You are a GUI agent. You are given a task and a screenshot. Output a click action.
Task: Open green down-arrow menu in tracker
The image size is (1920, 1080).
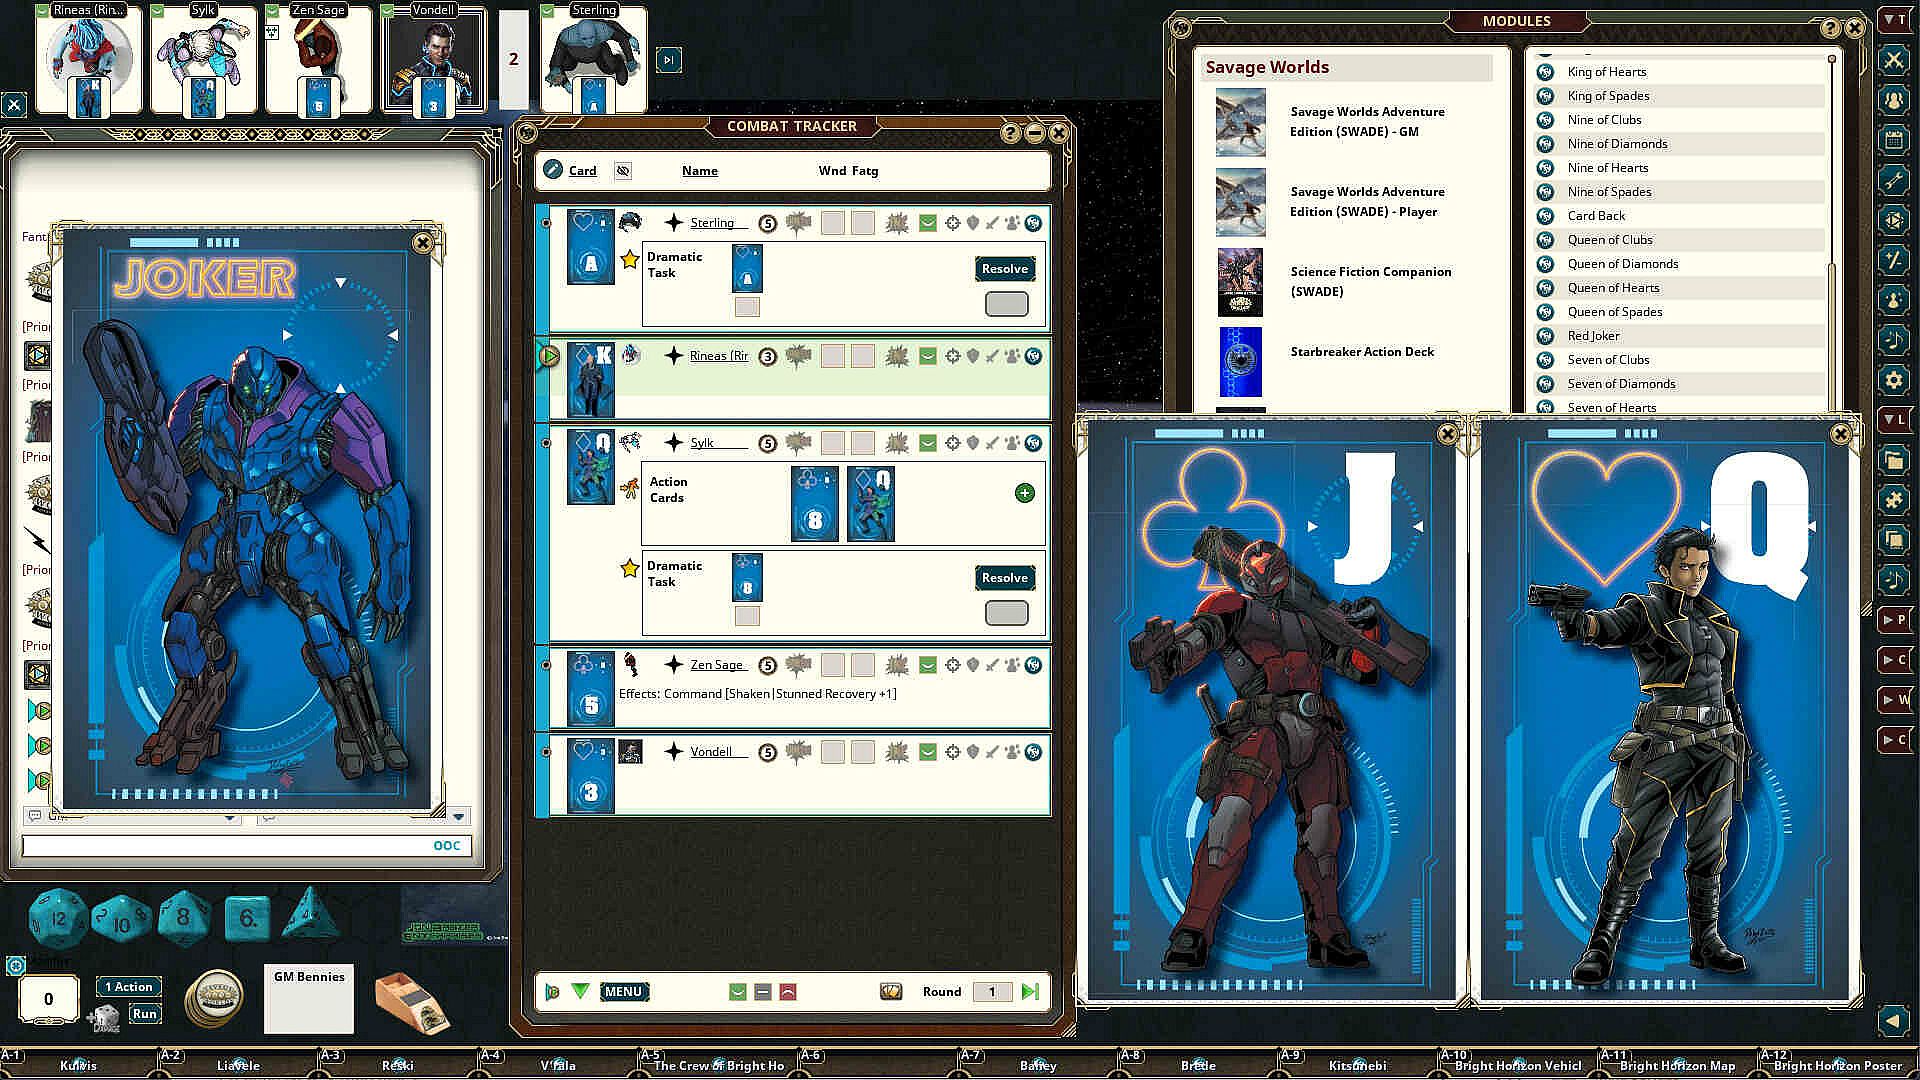(580, 991)
